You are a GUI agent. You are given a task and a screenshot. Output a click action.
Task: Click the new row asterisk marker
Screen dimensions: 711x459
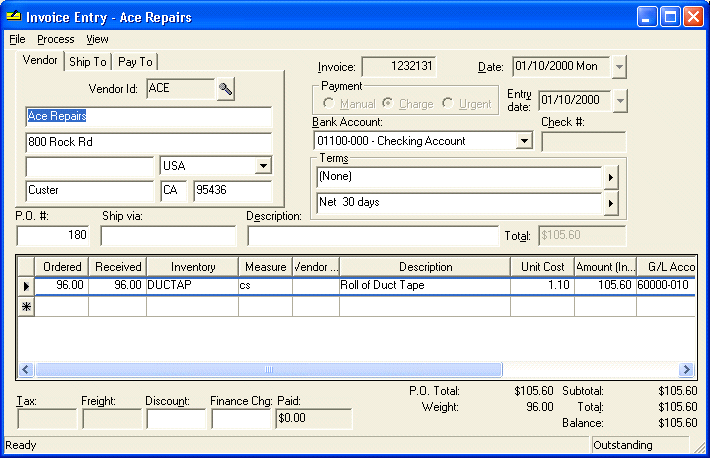click(26, 307)
